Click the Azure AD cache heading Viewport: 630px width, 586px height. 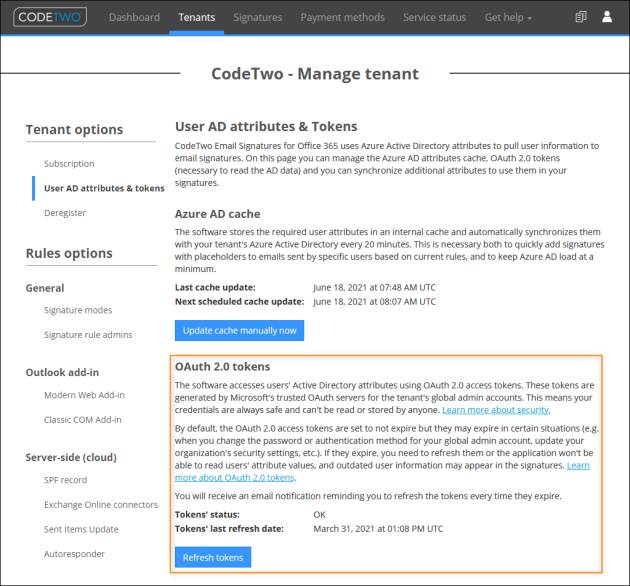tap(217, 214)
